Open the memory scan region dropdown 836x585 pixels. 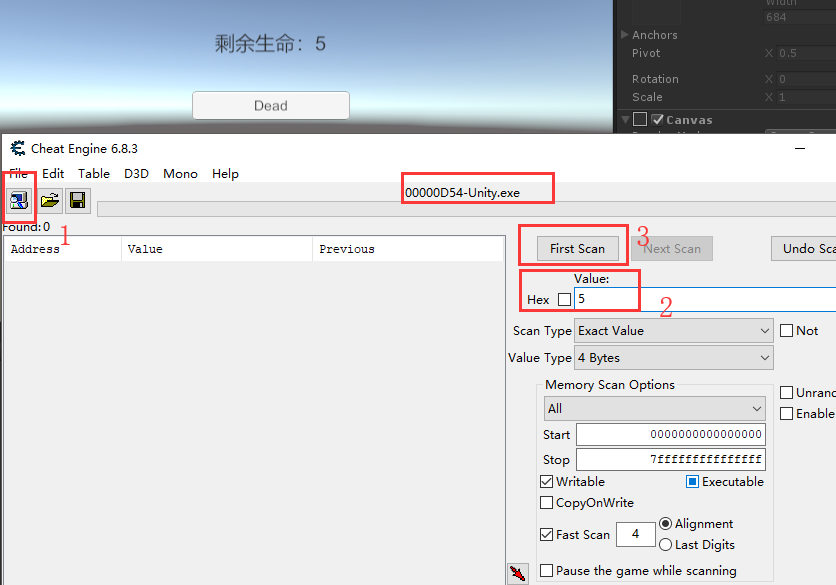654,408
